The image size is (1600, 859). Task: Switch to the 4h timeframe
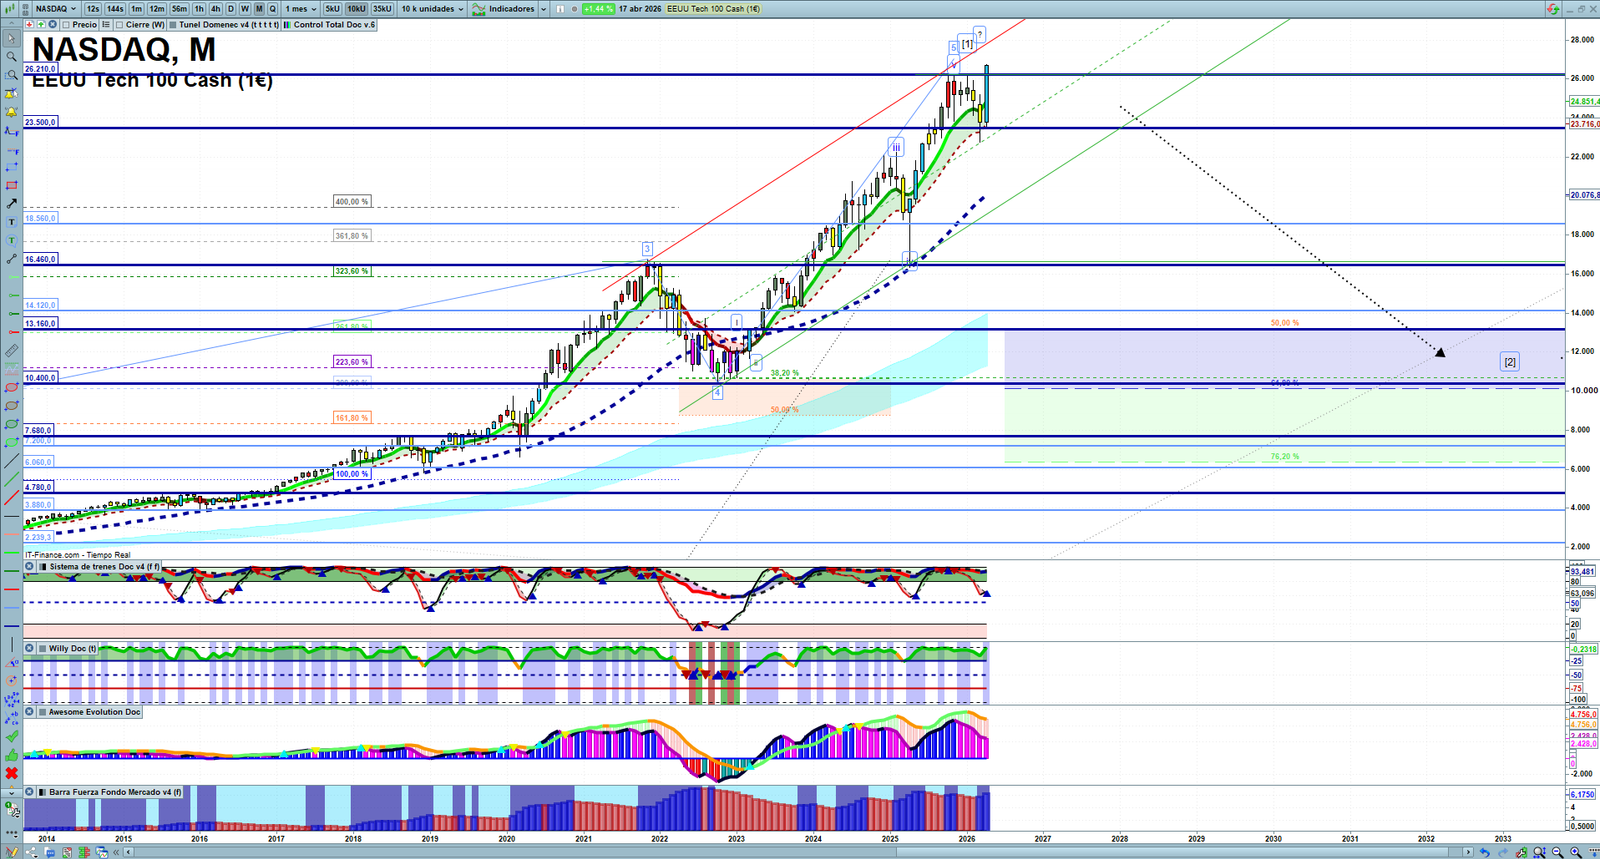tap(215, 9)
